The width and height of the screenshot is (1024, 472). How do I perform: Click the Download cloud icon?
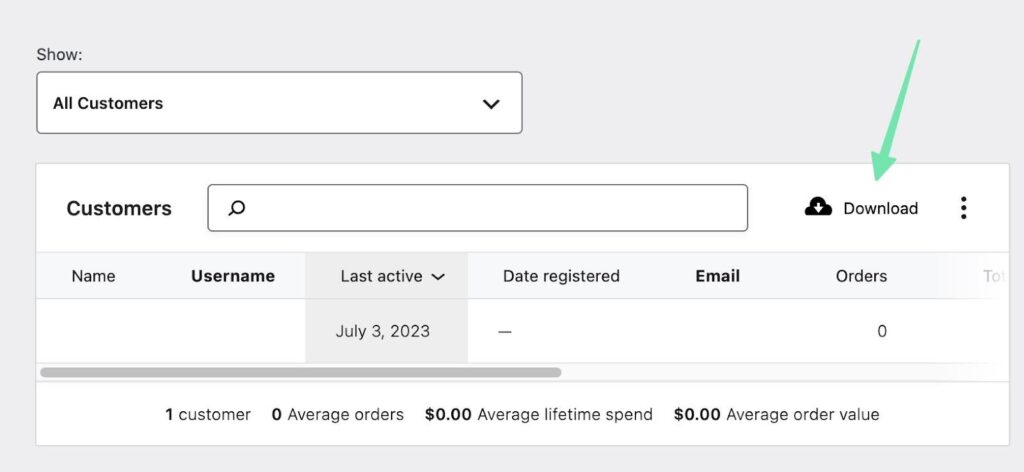coord(818,207)
